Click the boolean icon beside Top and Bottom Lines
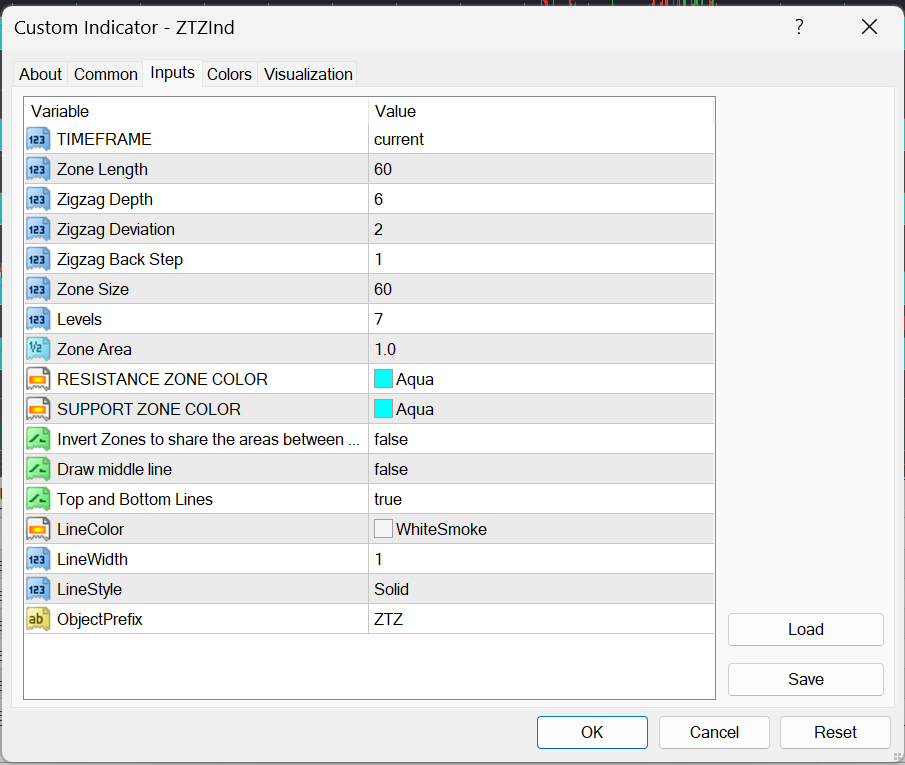Screen dimensions: 905x765 click(38, 499)
